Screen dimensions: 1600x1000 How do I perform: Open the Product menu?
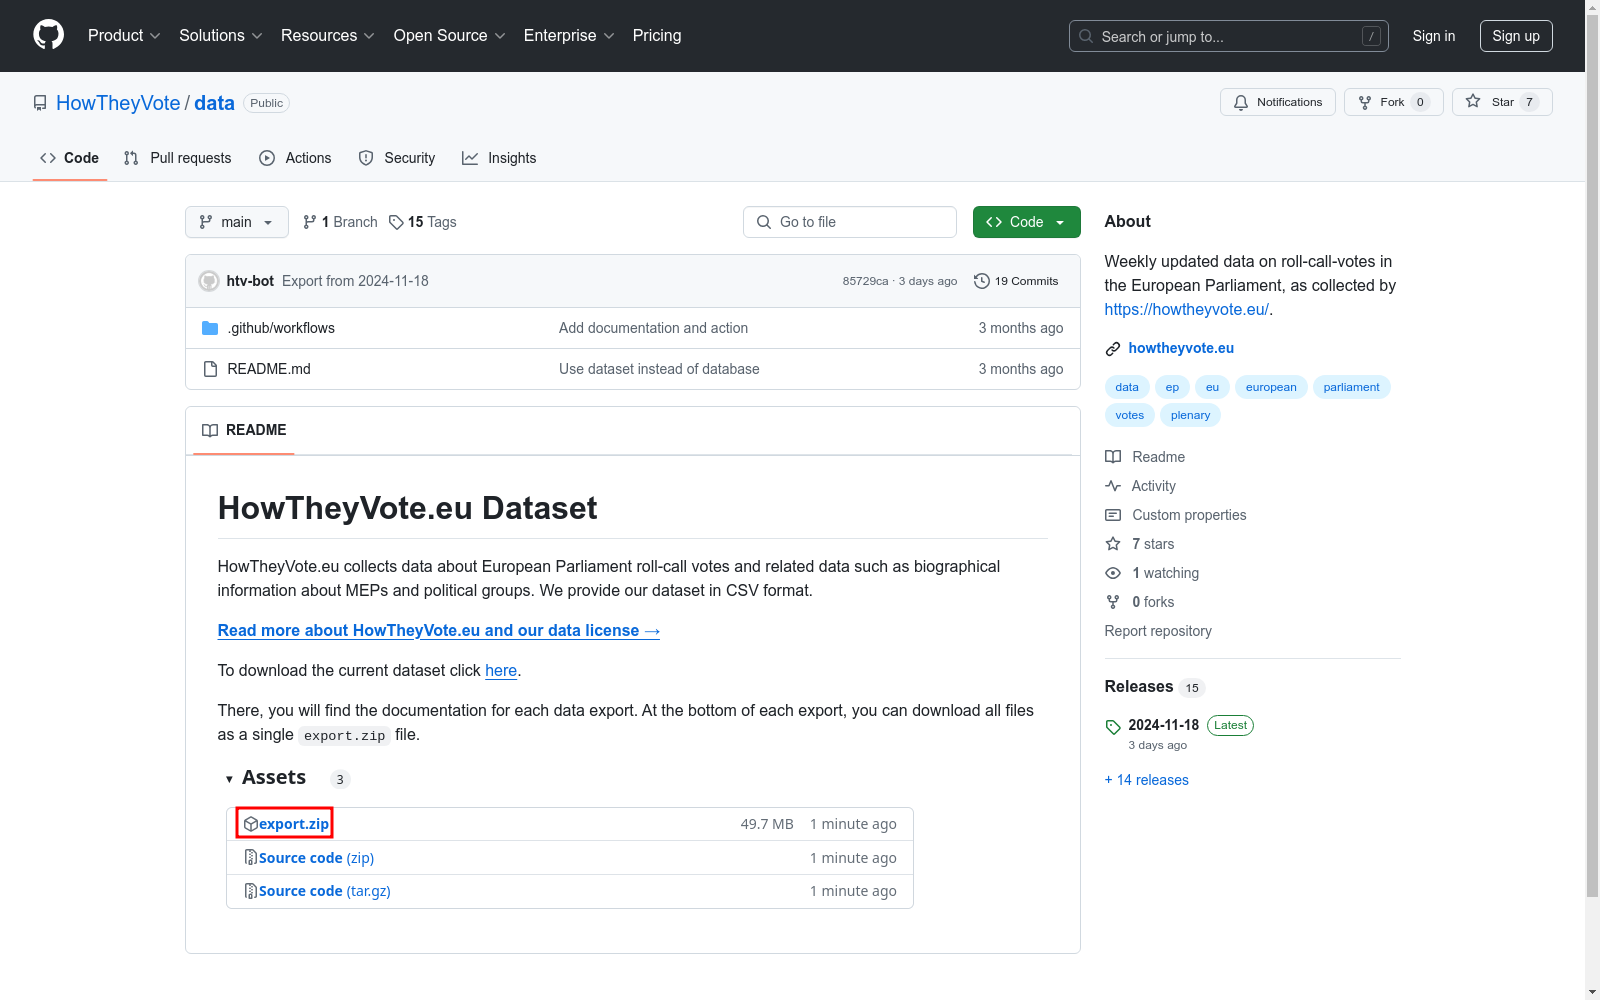tap(124, 36)
